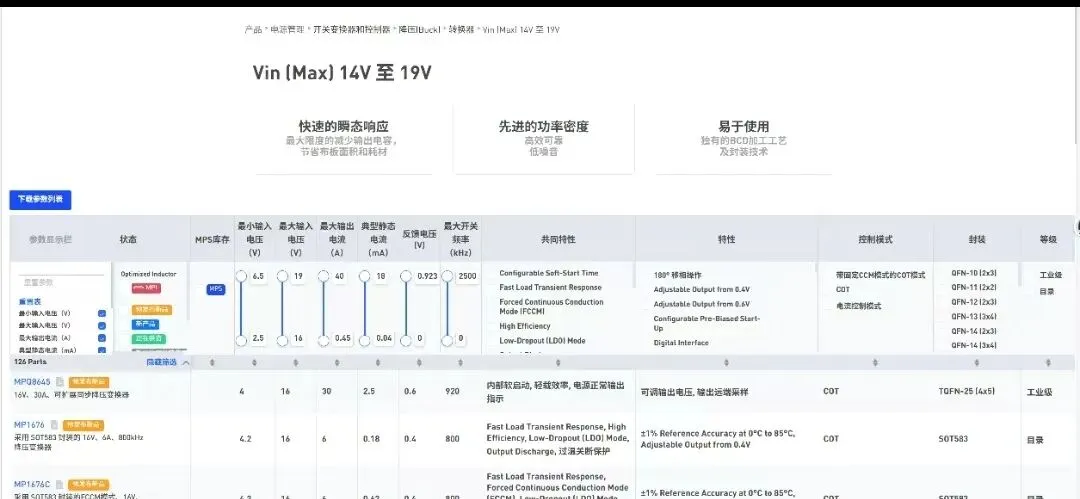Image resolution: width=1080 pixels, height=499 pixels.
Task: Sort using arrows under 最大开关频率 (kHz)
Action: coord(460,363)
